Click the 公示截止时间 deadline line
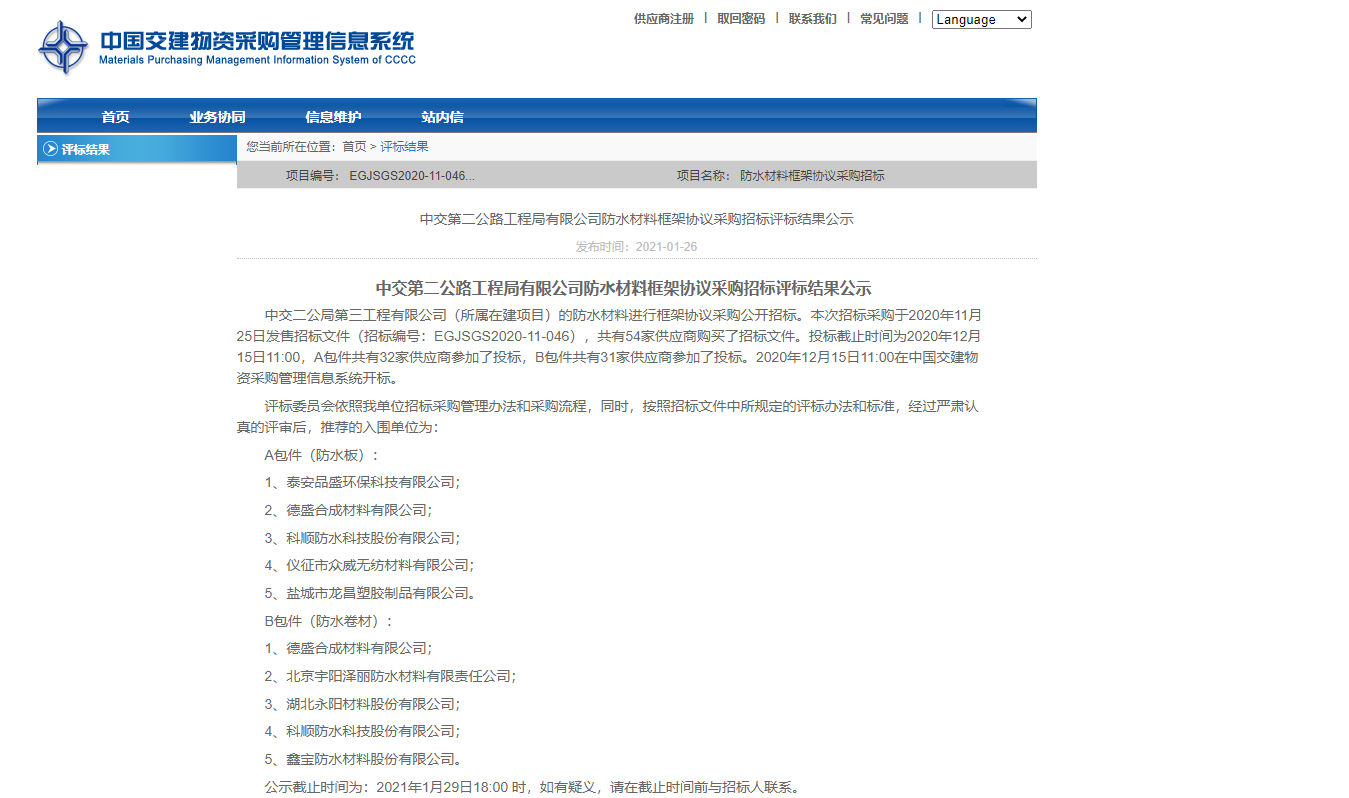This screenshot has height=798, width=1349. pyautogui.click(x=532, y=787)
